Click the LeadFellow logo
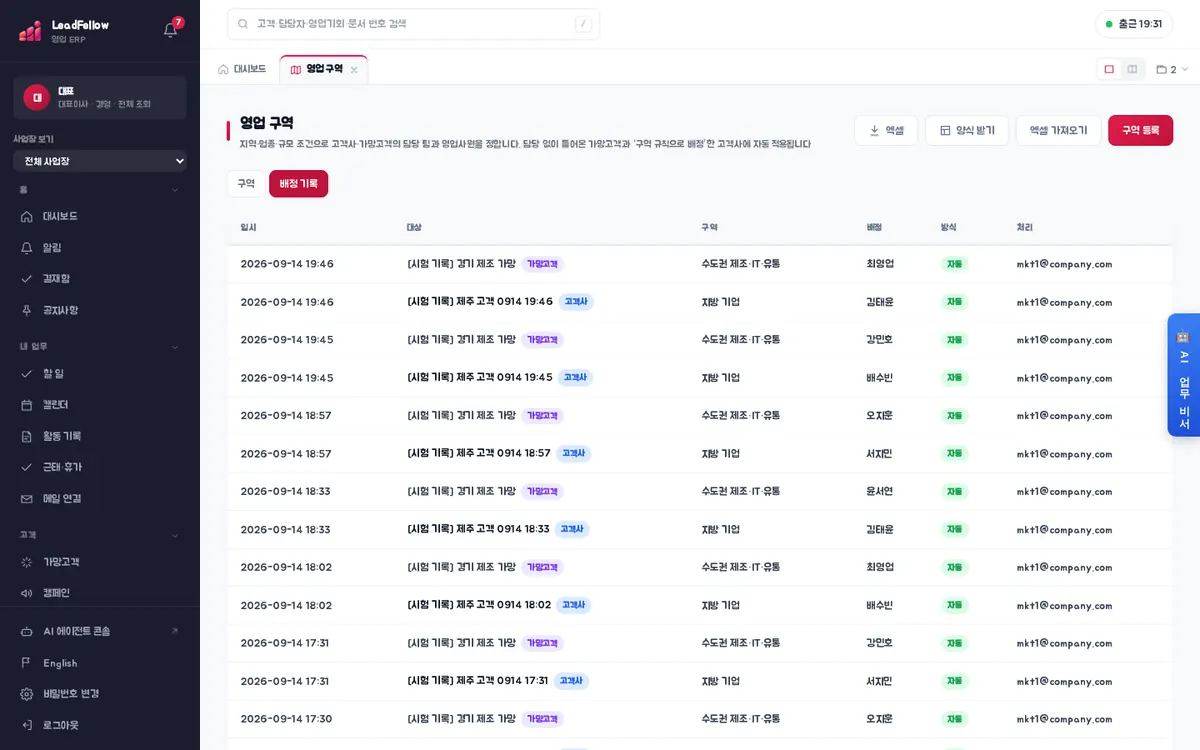This screenshot has height=750, width=1200. coord(64,31)
